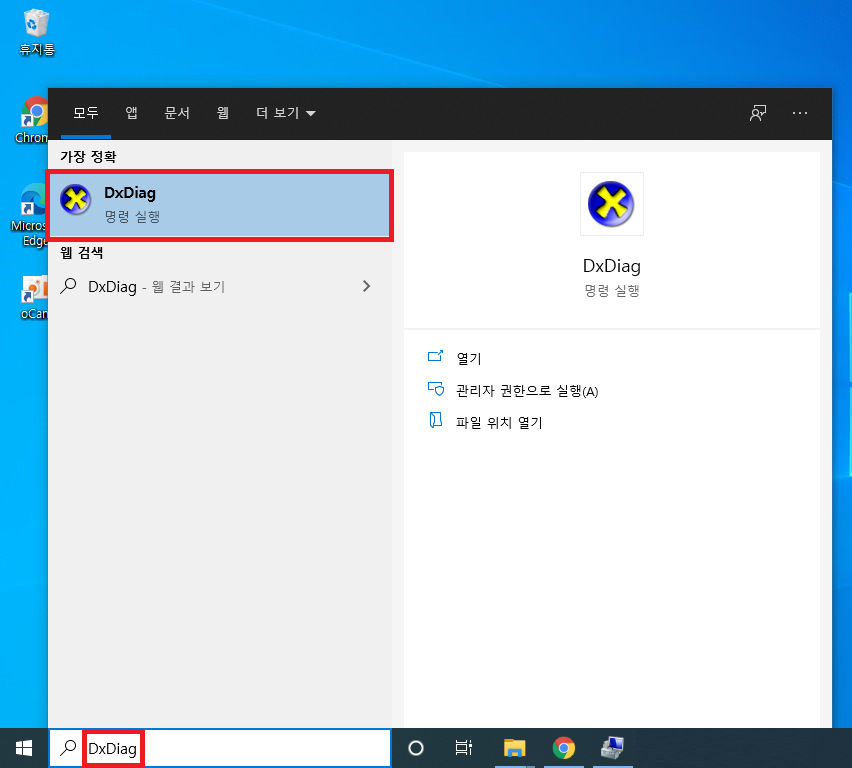Open the computer utility icon on taskbar
Image resolution: width=852 pixels, height=768 pixels.
[x=612, y=748]
